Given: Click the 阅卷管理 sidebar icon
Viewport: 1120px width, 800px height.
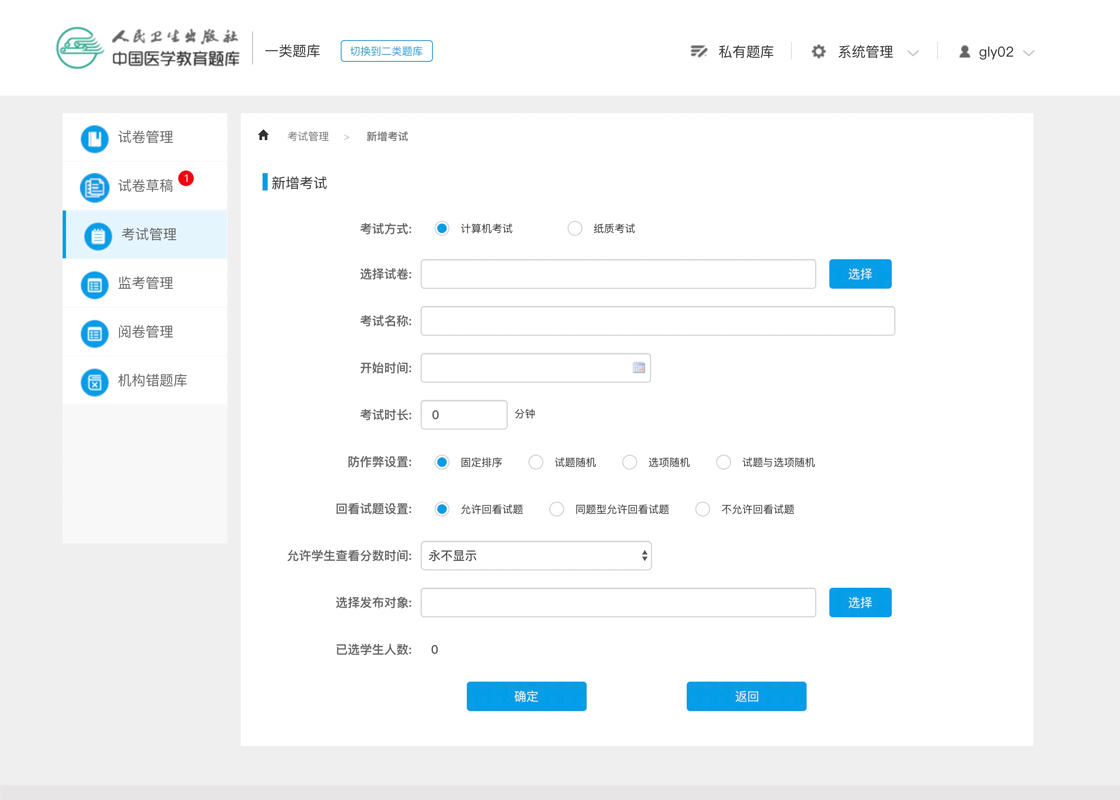Looking at the screenshot, I should click(94, 333).
